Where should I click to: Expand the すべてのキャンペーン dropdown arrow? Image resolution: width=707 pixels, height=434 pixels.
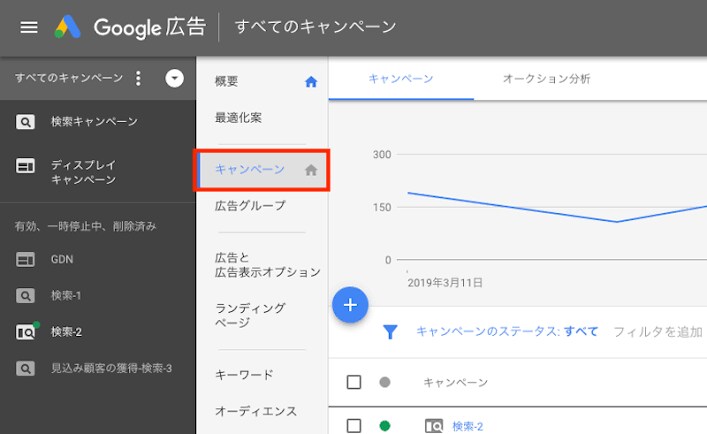pyautogui.click(x=174, y=78)
